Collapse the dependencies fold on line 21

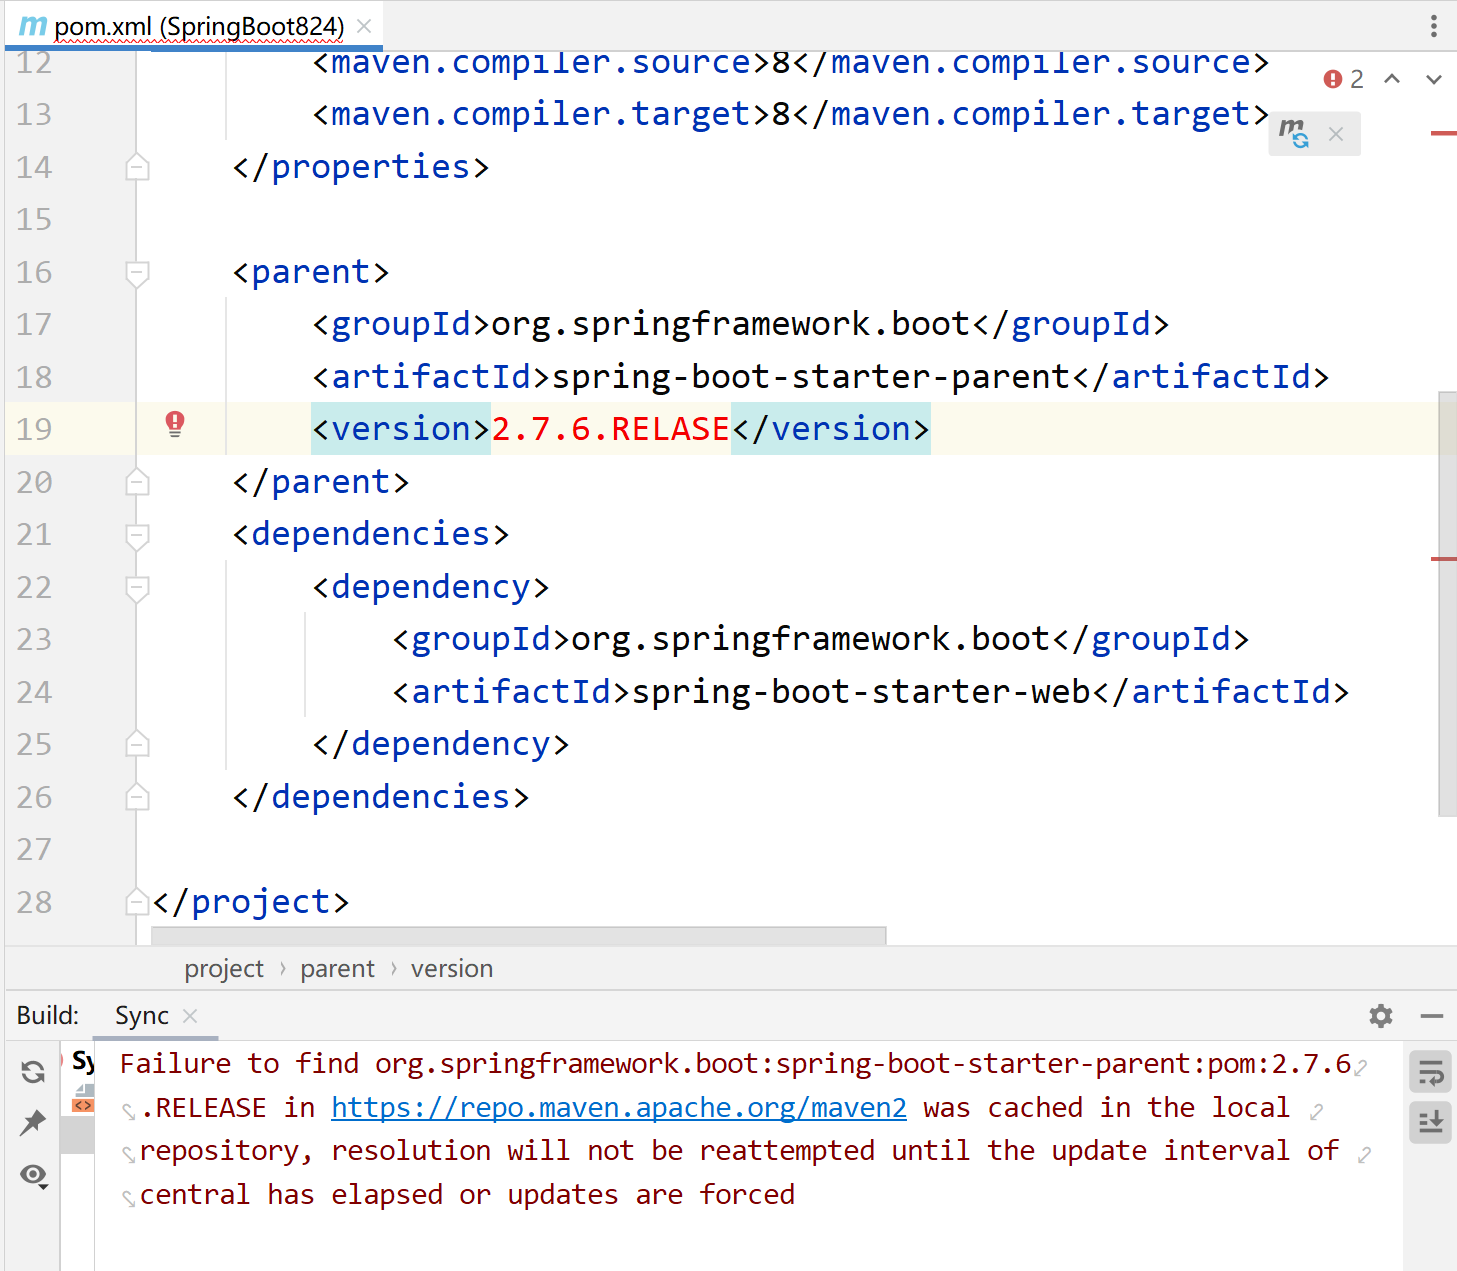[138, 535]
